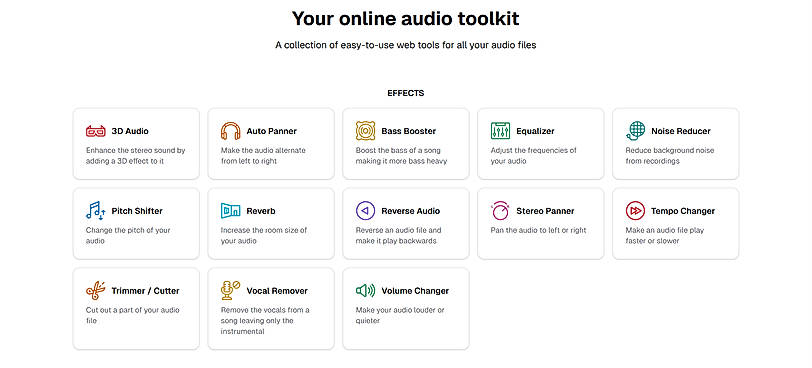Click the Reverb room icon
The height and width of the screenshot is (368, 812).
coord(230,211)
